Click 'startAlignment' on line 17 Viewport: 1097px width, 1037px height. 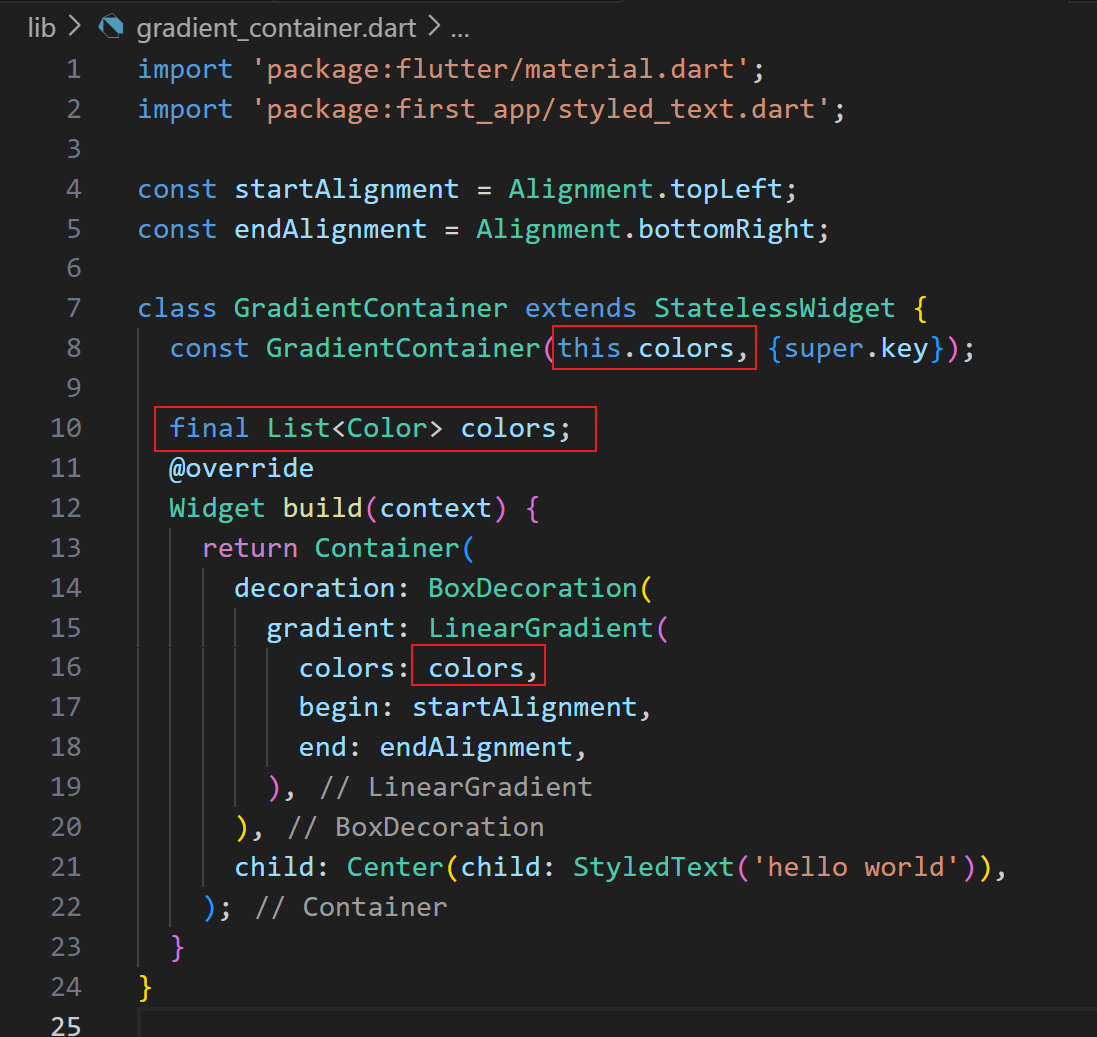pyautogui.click(x=524, y=707)
